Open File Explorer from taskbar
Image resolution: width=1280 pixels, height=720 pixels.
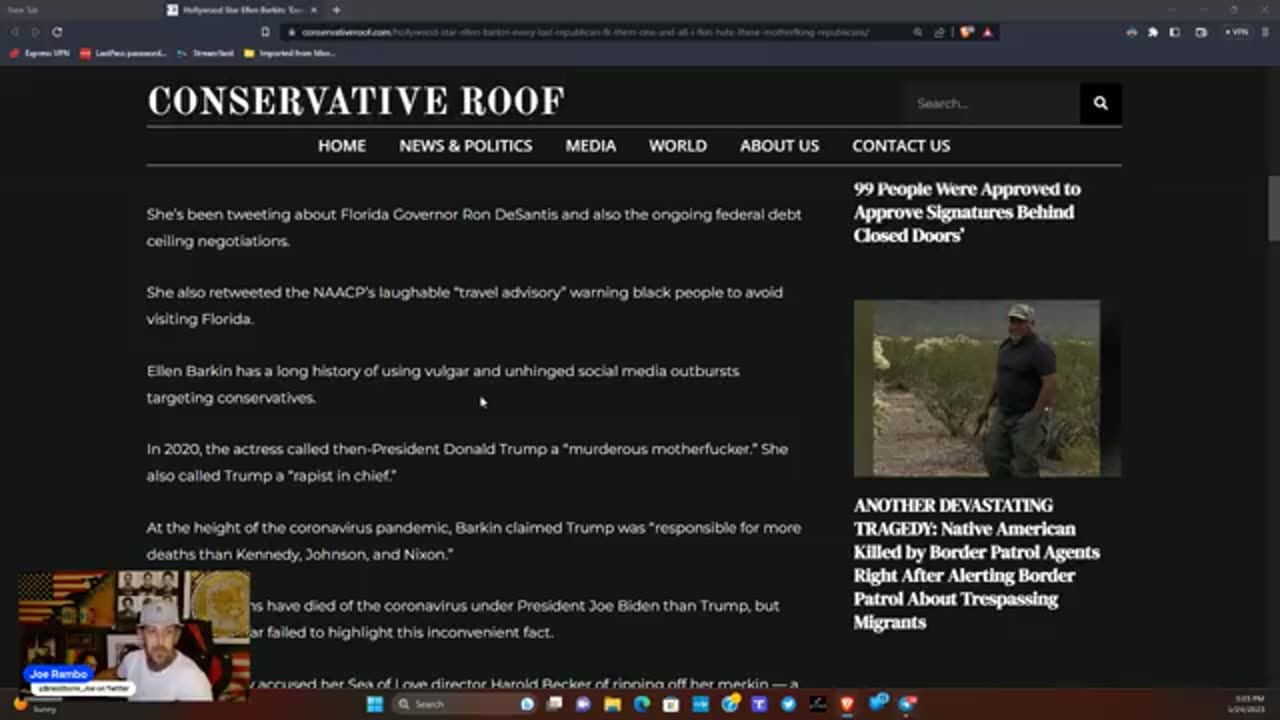[612, 704]
